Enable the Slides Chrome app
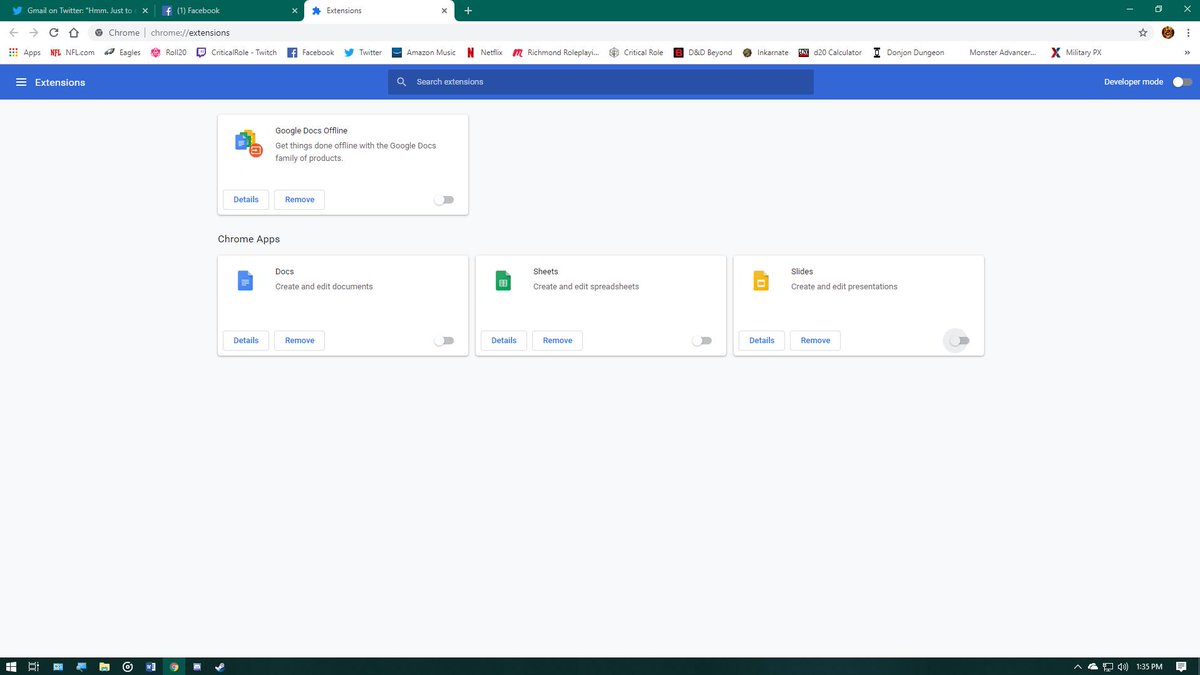The height and width of the screenshot is (675, 1200). (x=959, y=341)
